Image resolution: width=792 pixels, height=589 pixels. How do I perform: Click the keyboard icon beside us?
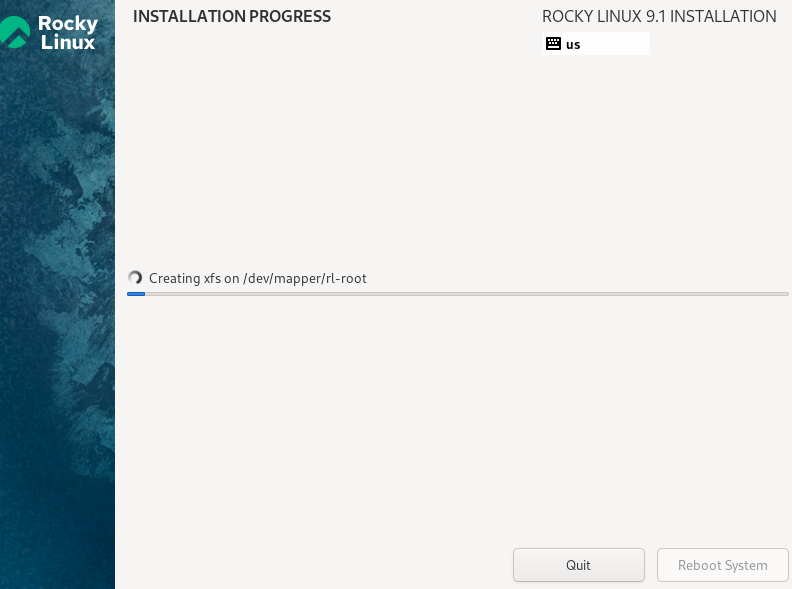point(553,44)
